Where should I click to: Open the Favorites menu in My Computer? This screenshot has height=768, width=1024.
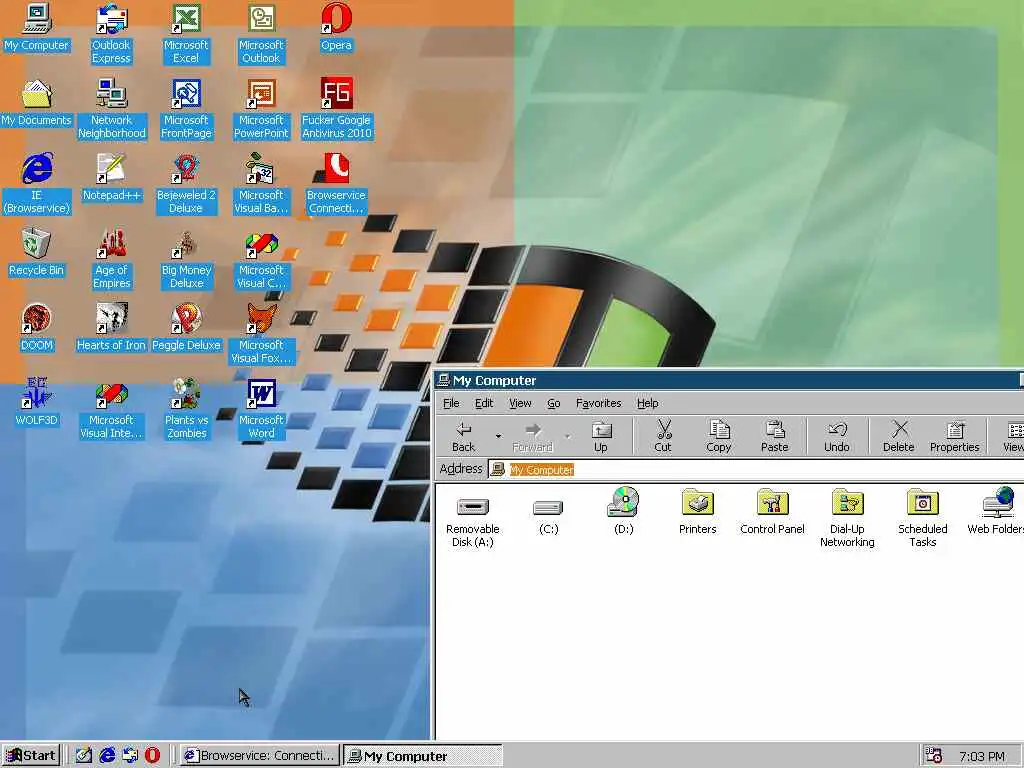click(599, 403)
